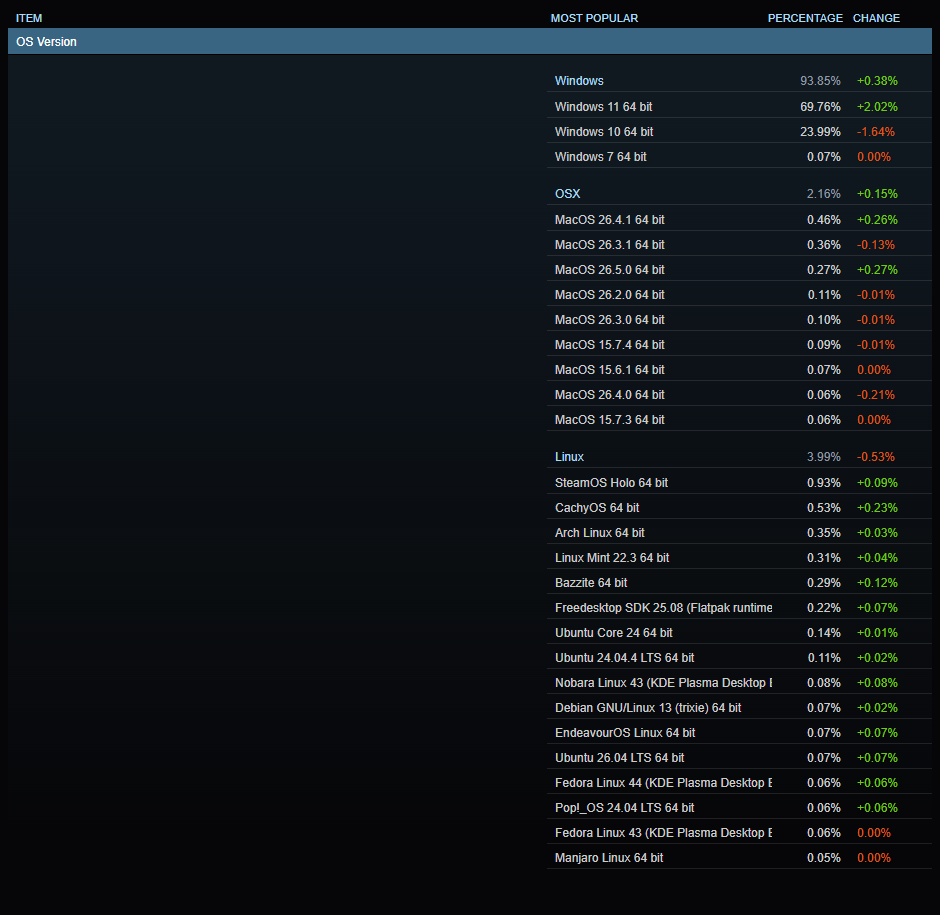Select the Windows 7 64 bit row
This screenshot has height=915, width=940.
(739, 156)
